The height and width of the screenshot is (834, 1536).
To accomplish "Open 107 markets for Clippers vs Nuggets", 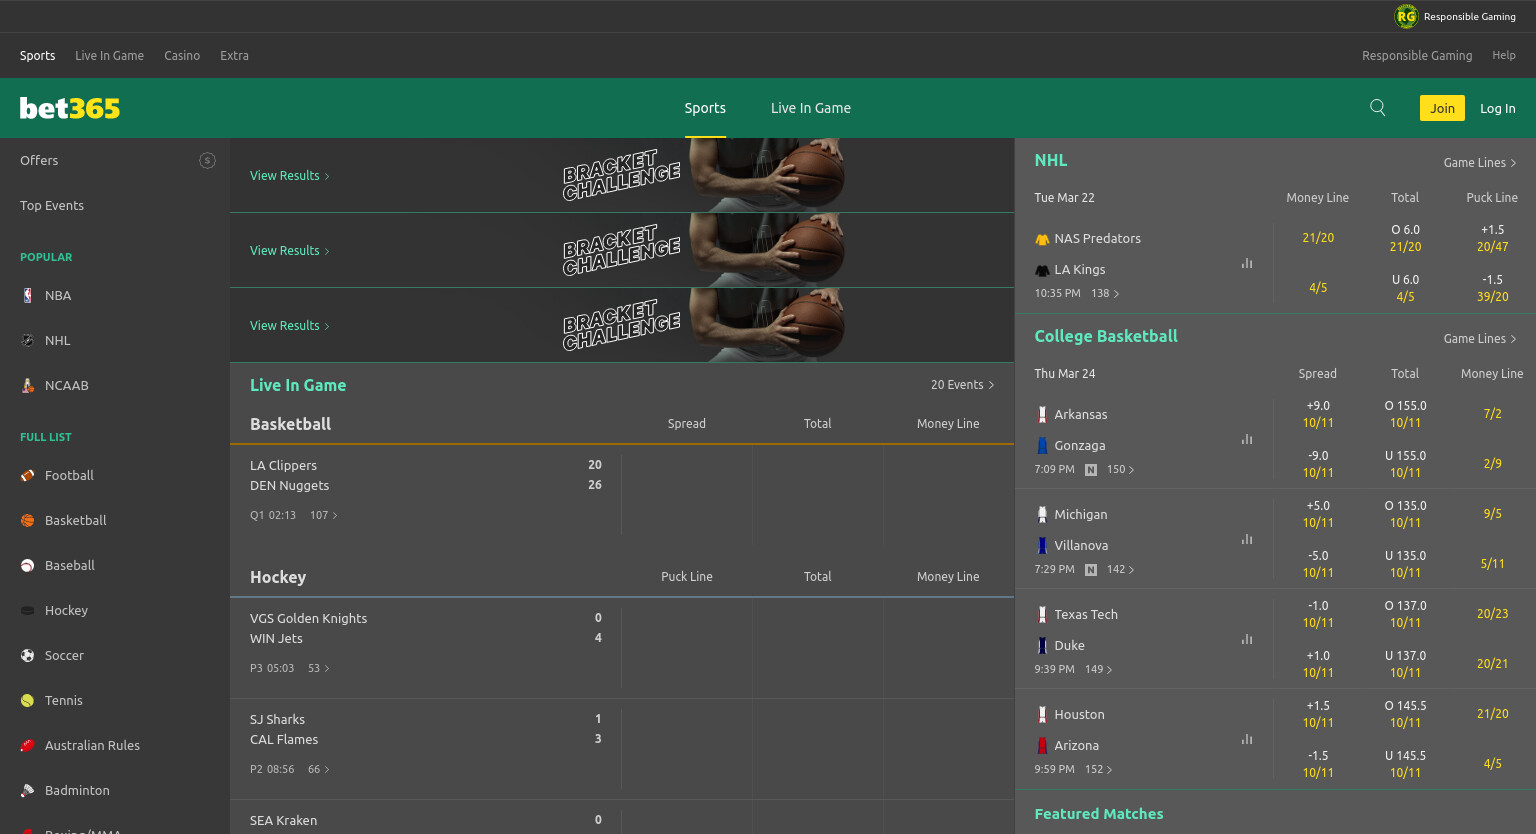I will tap(323, 515).
